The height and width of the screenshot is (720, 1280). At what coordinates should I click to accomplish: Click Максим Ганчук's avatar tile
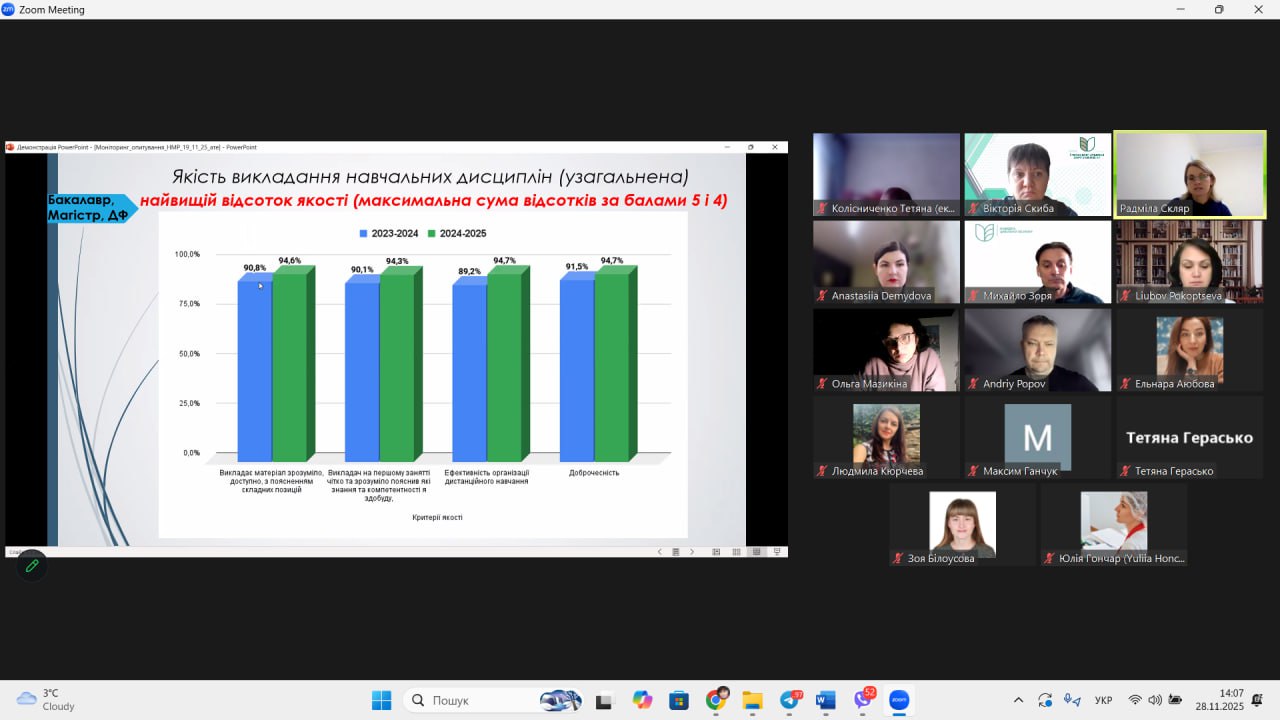pos(1037,438)
